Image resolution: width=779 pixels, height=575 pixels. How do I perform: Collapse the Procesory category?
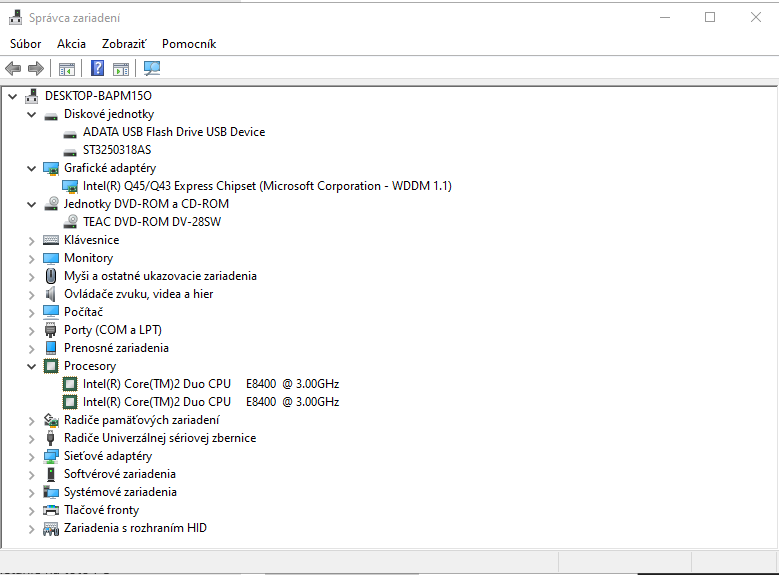(x=32, y=367)
